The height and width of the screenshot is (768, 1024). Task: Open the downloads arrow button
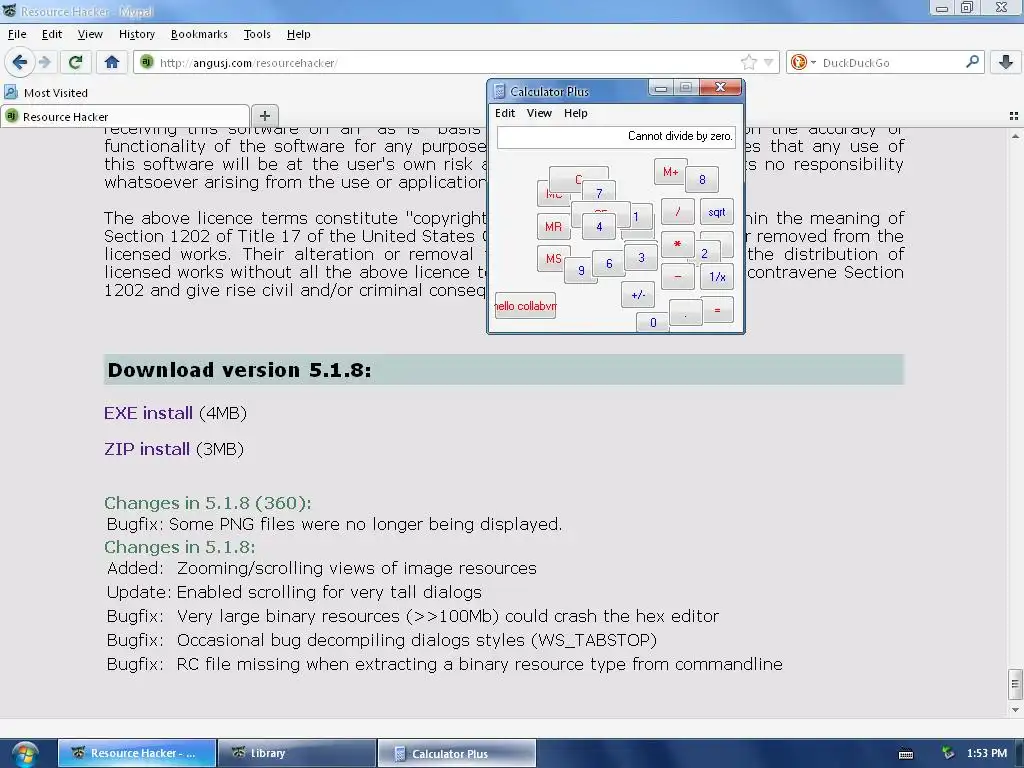tap(1006, 62)
